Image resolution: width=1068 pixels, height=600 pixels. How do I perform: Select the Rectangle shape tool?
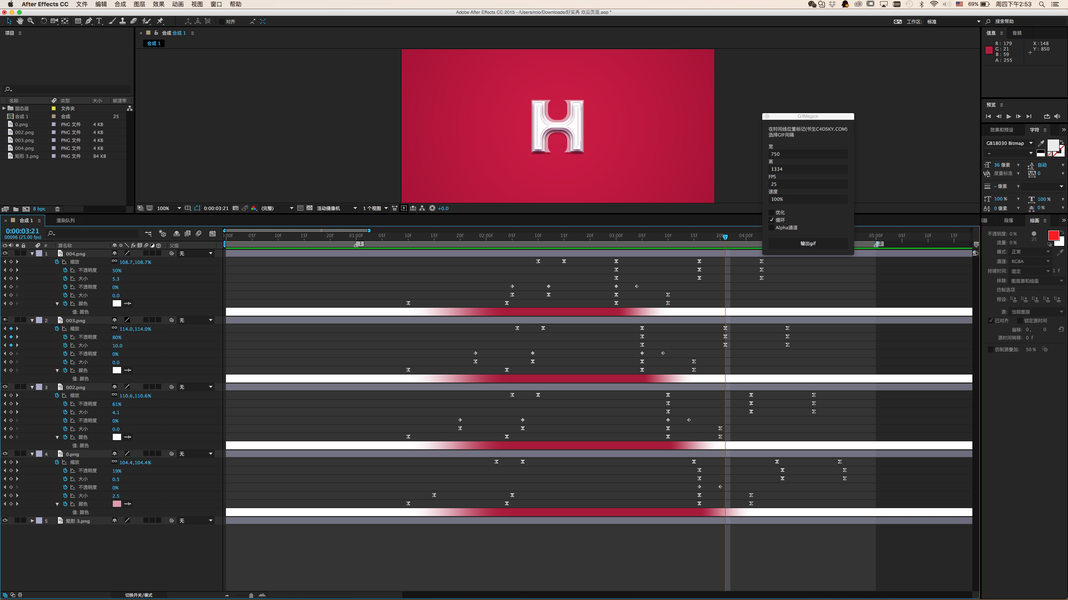click(78, 21)
